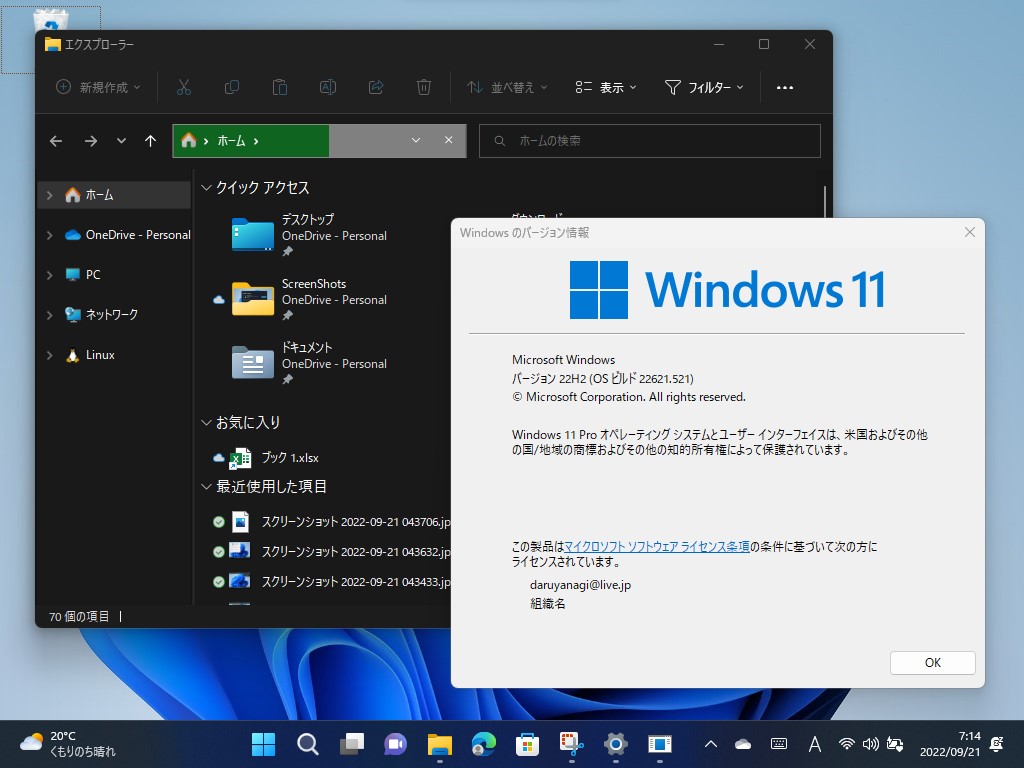1024x768 pixels.
Task: Expand the PC tree node chevron
Action: 50,275
